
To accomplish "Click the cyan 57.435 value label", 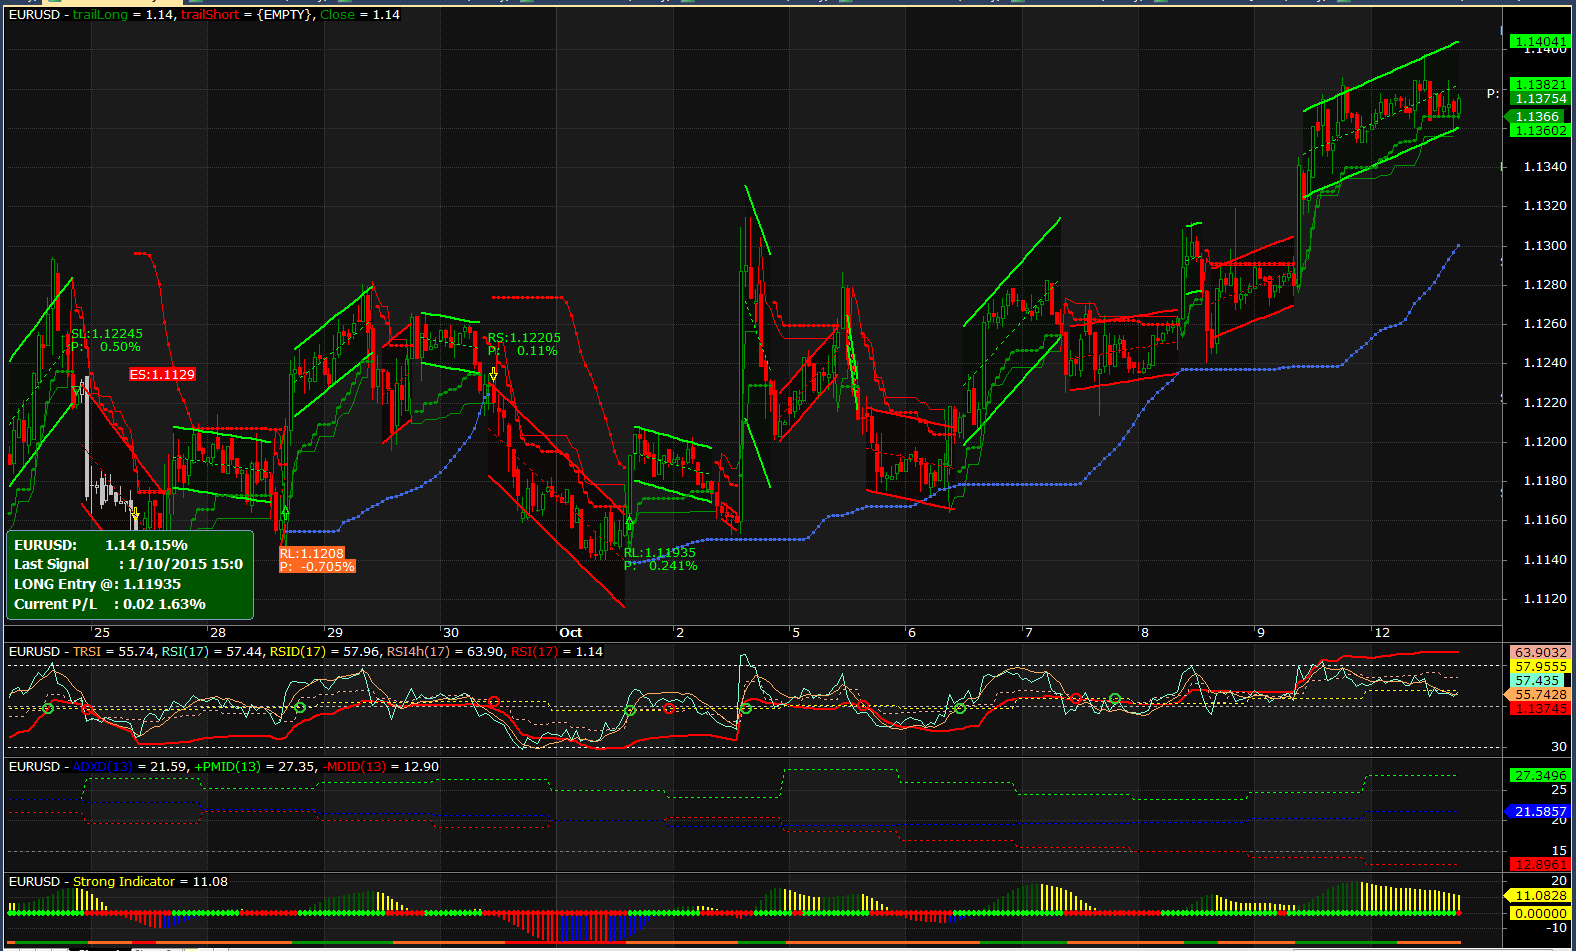I will (x=1538, y=681).
